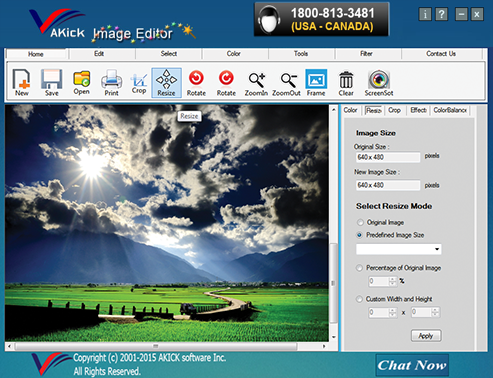Create a new image with New icon
Viewport: 493px width, 378px height.
pos(22,82)
